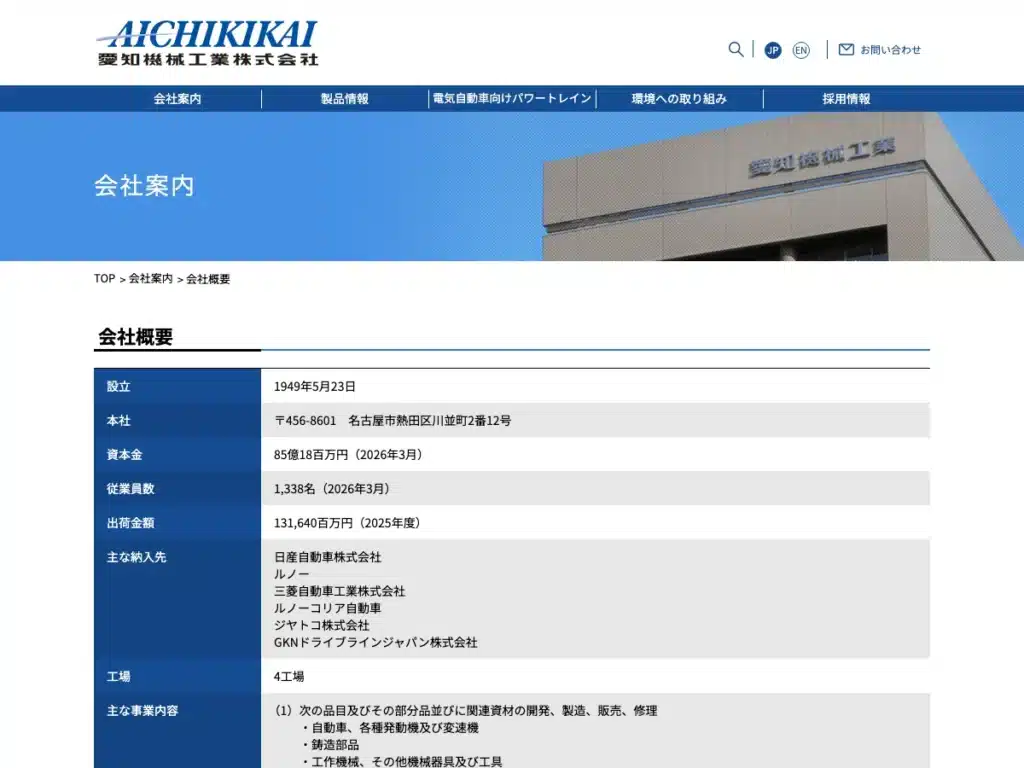Open お問い合わせ contact link
Image resolution: width=1024 pixels, height=768 pixels.
point(890,50)
